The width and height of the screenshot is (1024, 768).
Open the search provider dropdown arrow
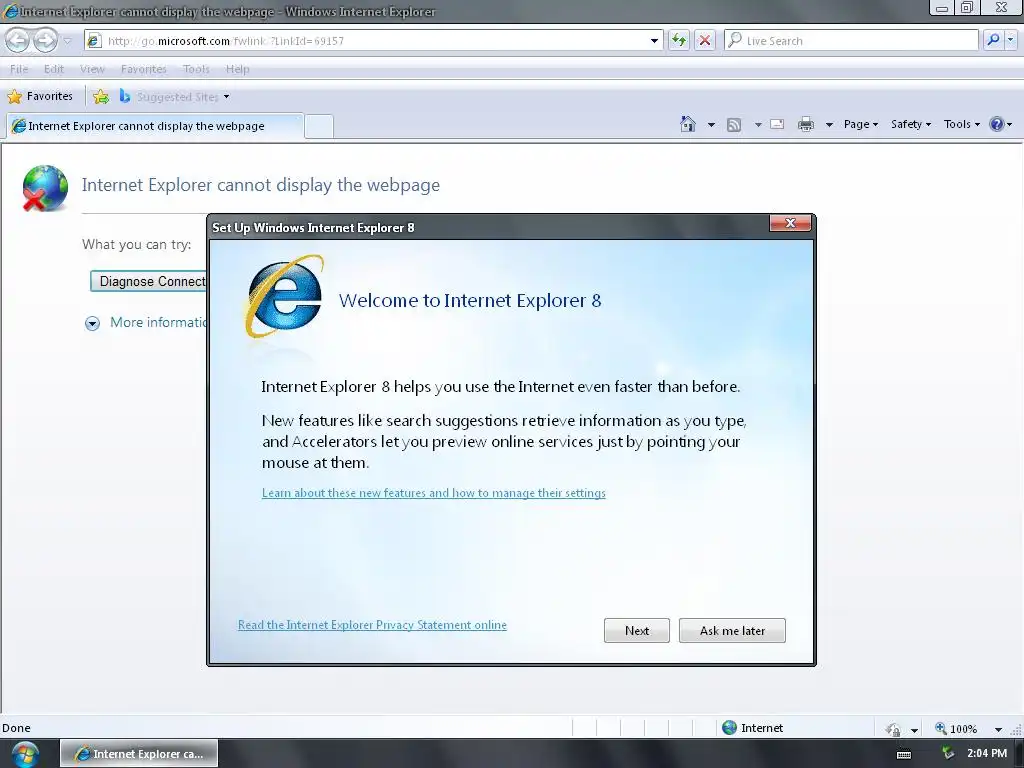1010,40
